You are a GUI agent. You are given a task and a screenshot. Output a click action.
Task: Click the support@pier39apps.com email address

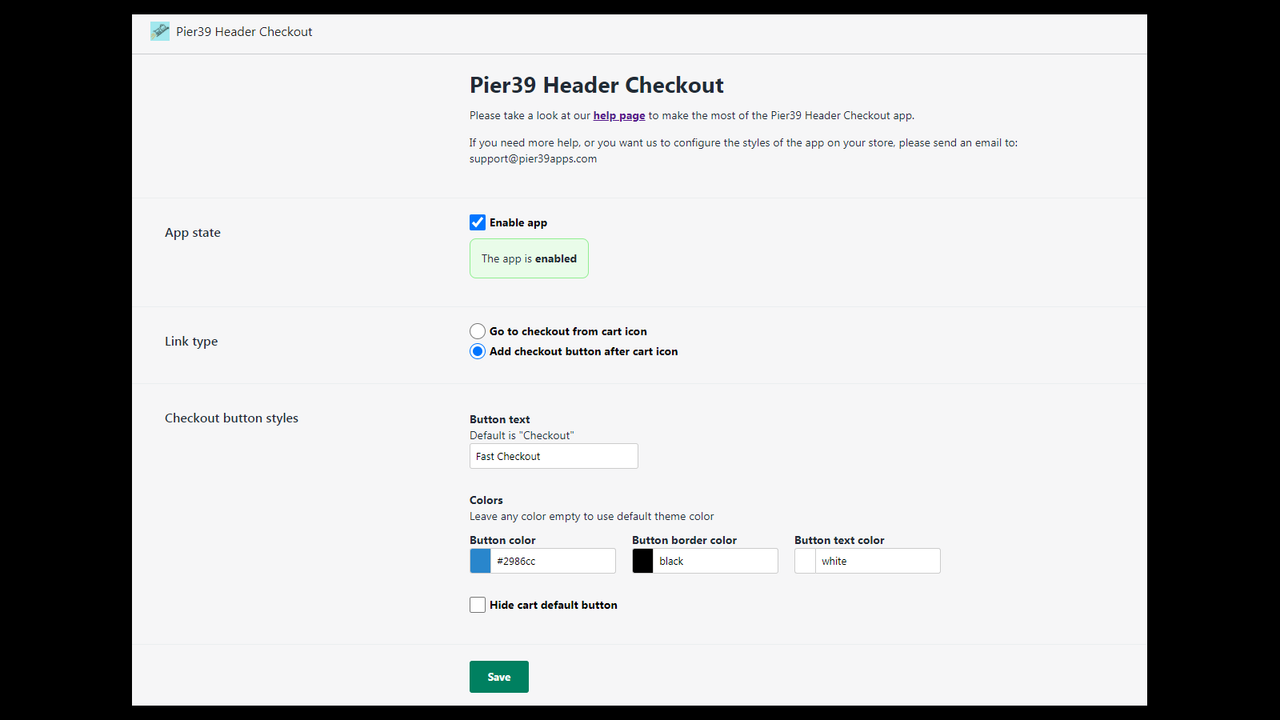coord(533,158)
